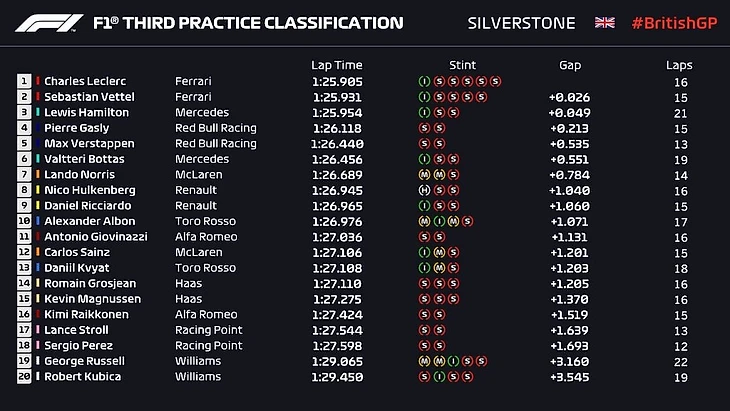Select driver name Max Verstappen
The image size is (730, 411).
click(88, 143)
